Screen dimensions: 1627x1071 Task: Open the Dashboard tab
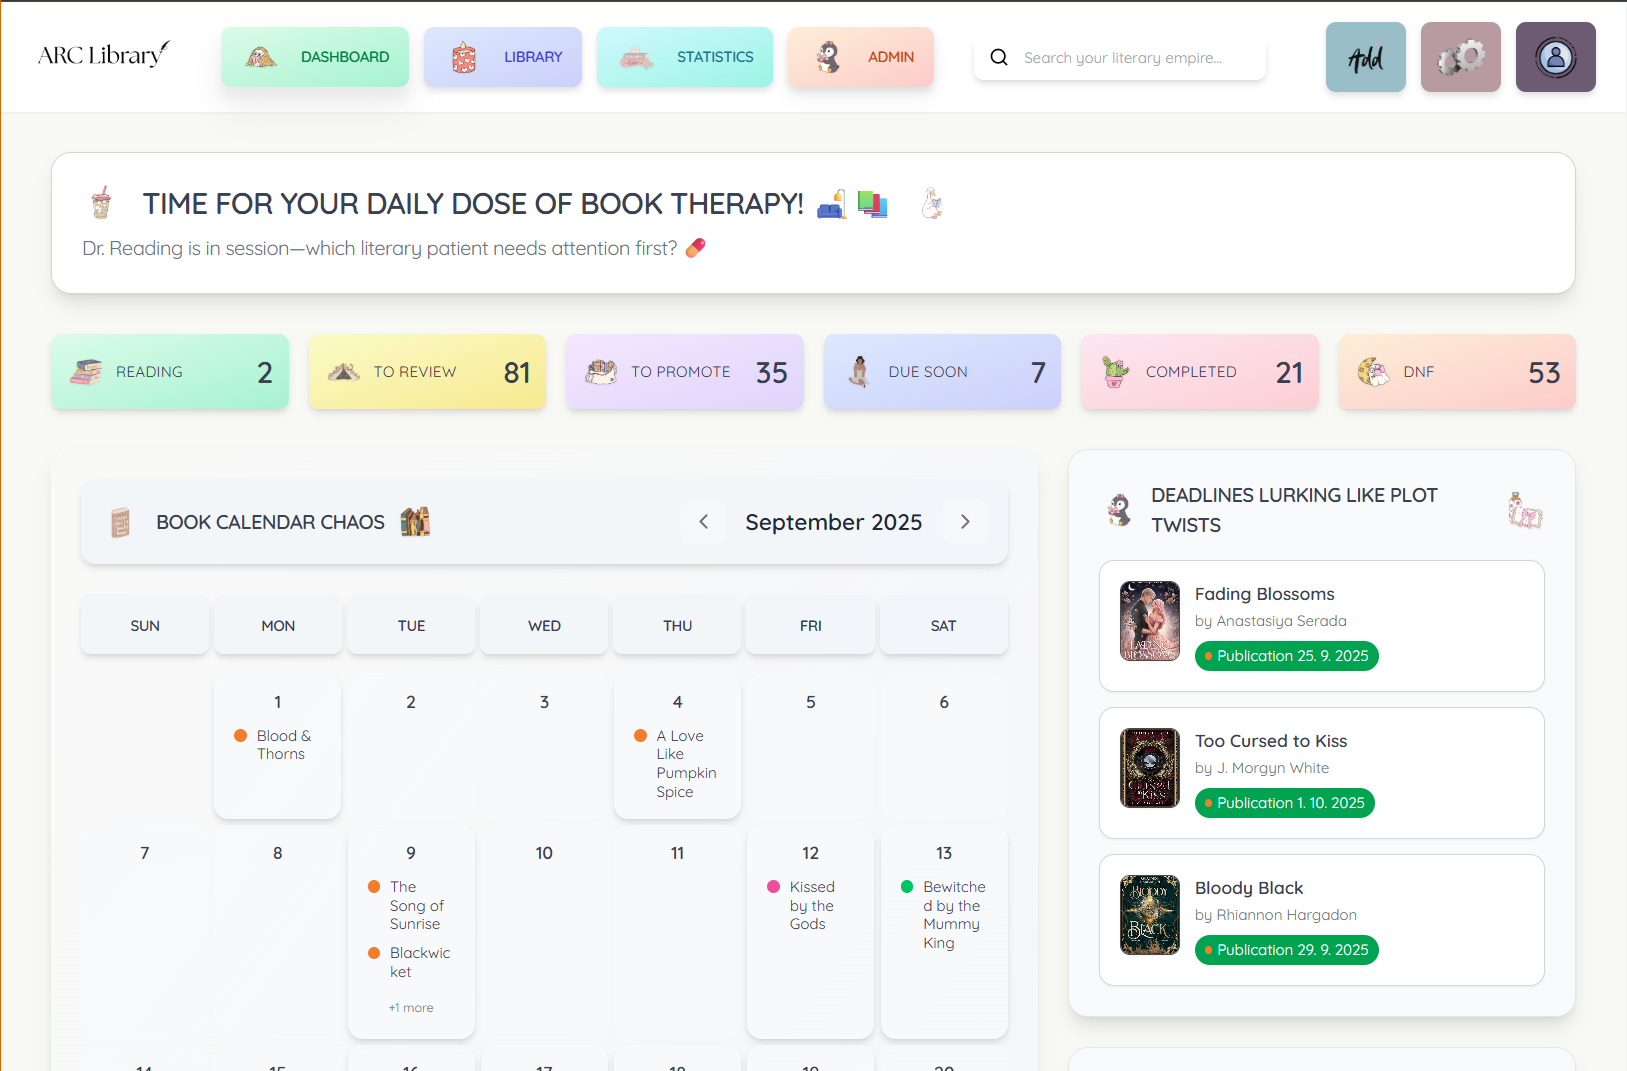click(315, 57)
